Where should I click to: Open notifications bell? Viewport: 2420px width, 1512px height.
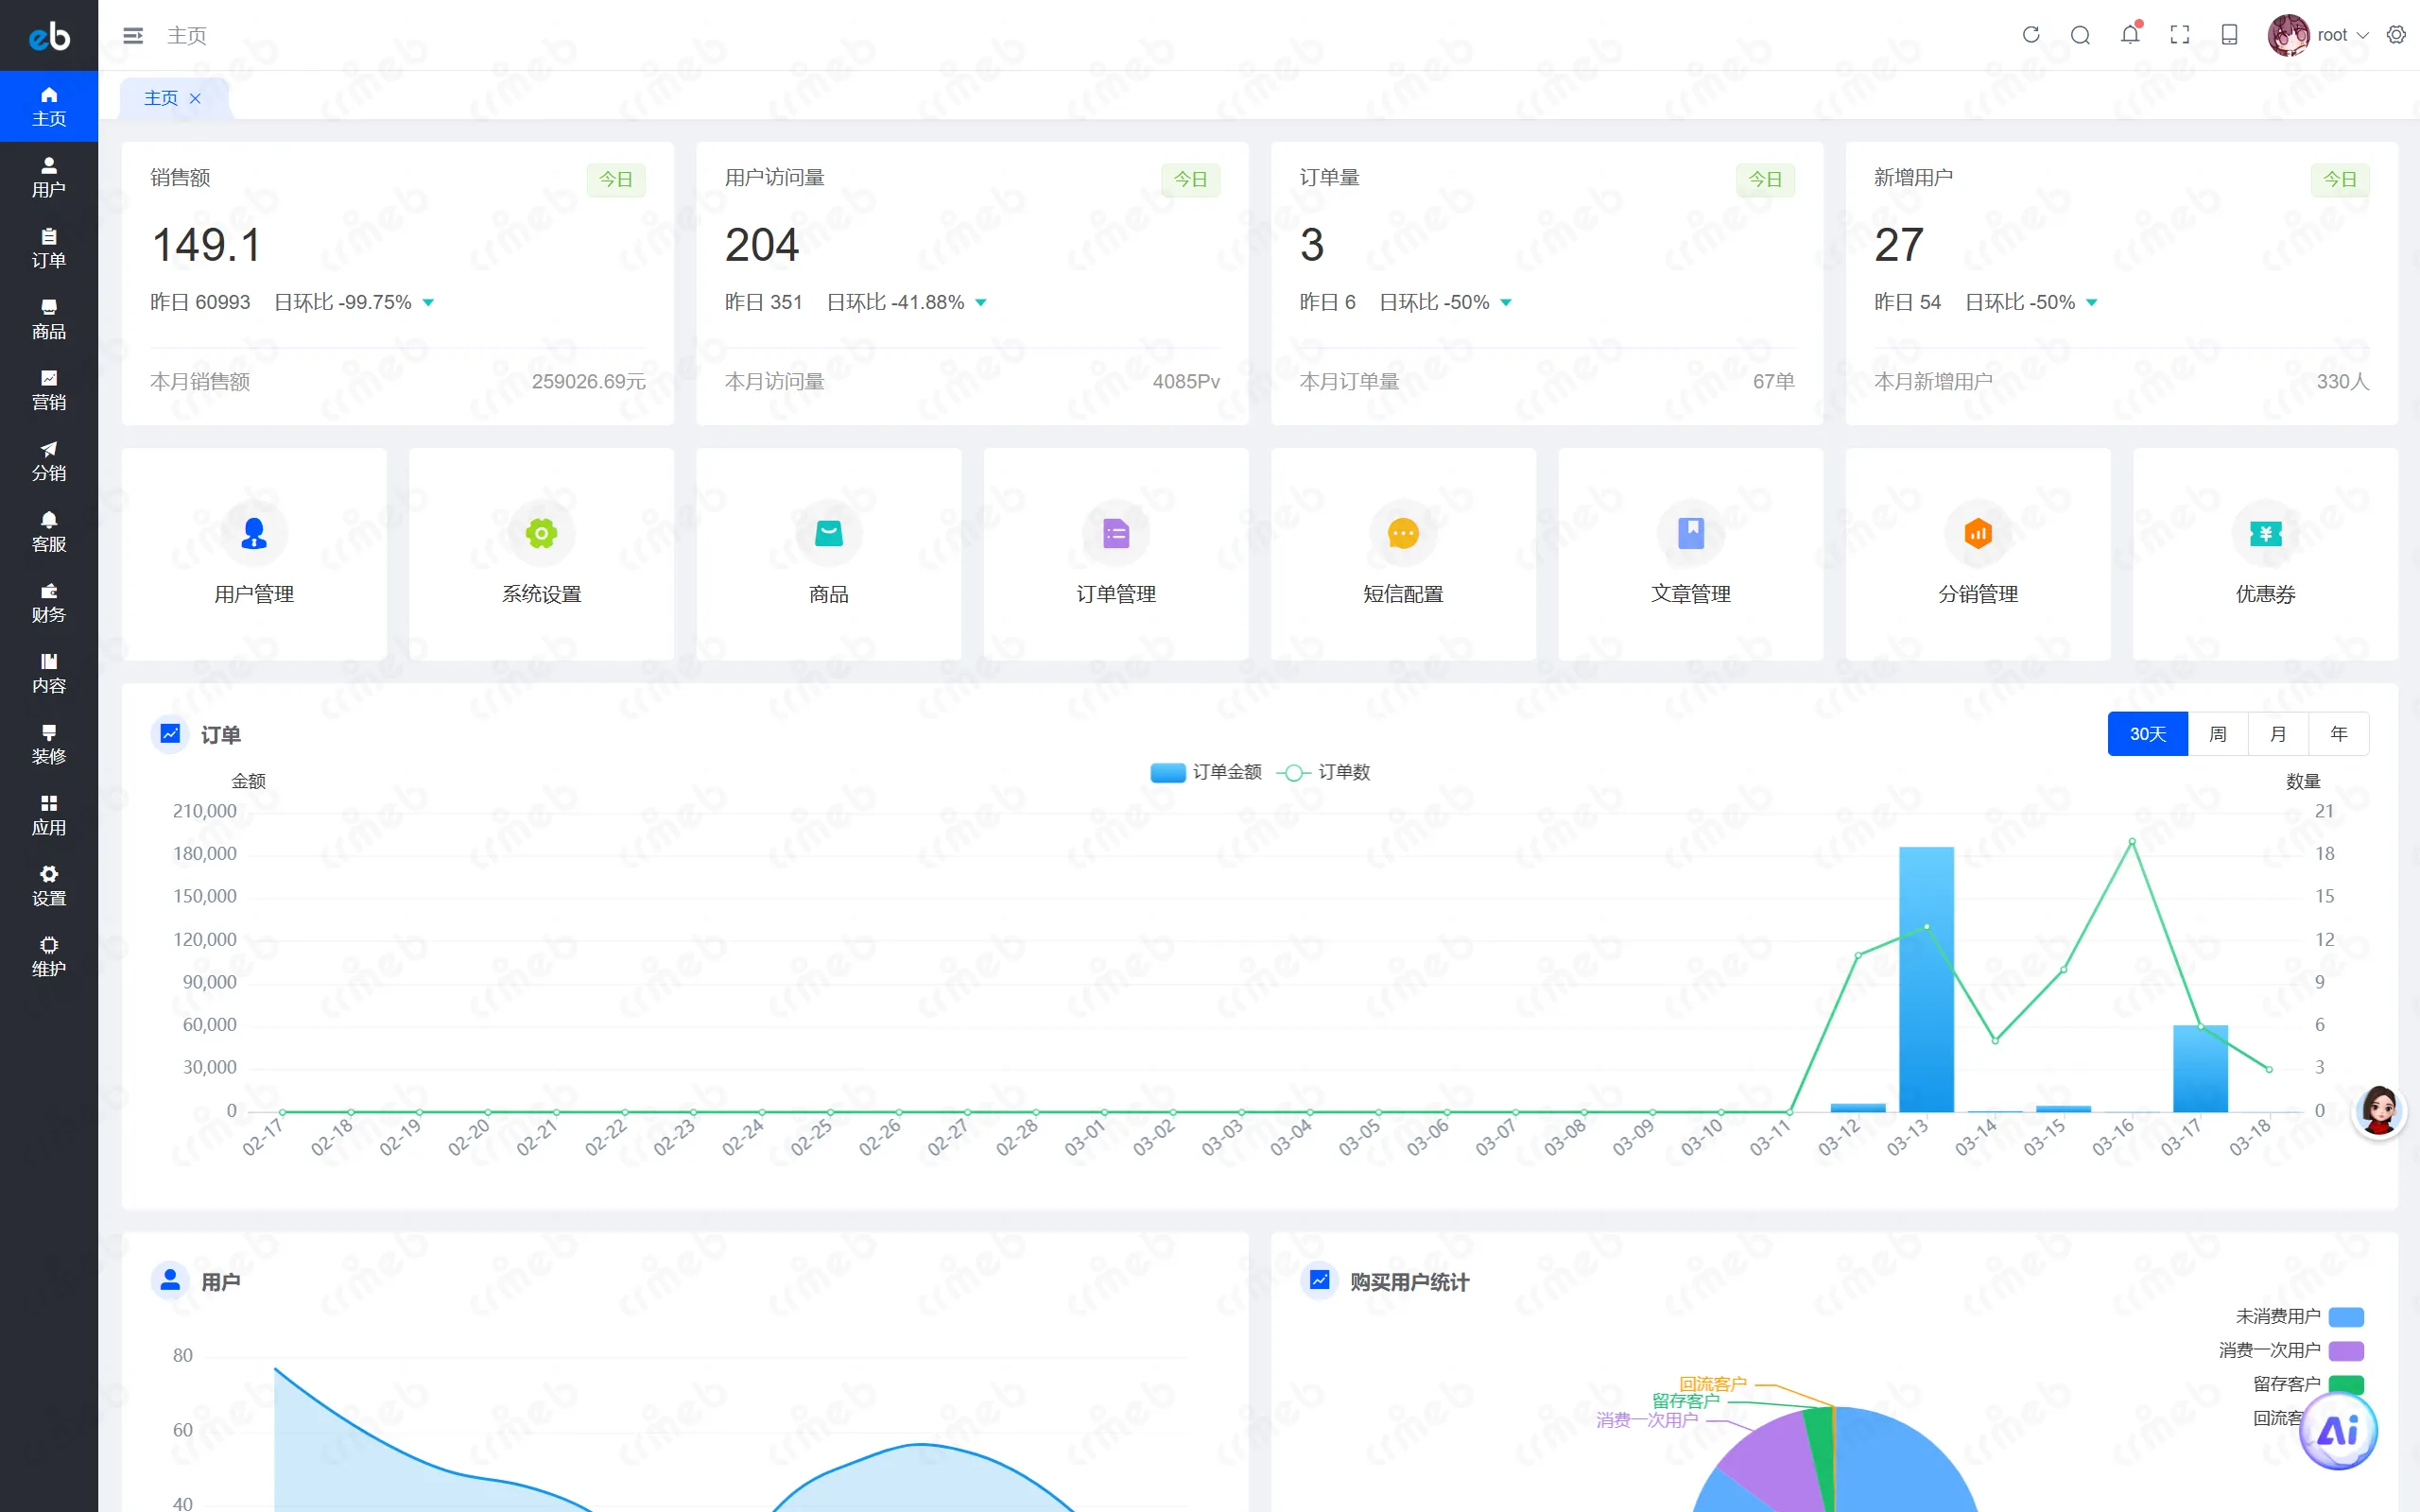click(x=2130, y=35)
